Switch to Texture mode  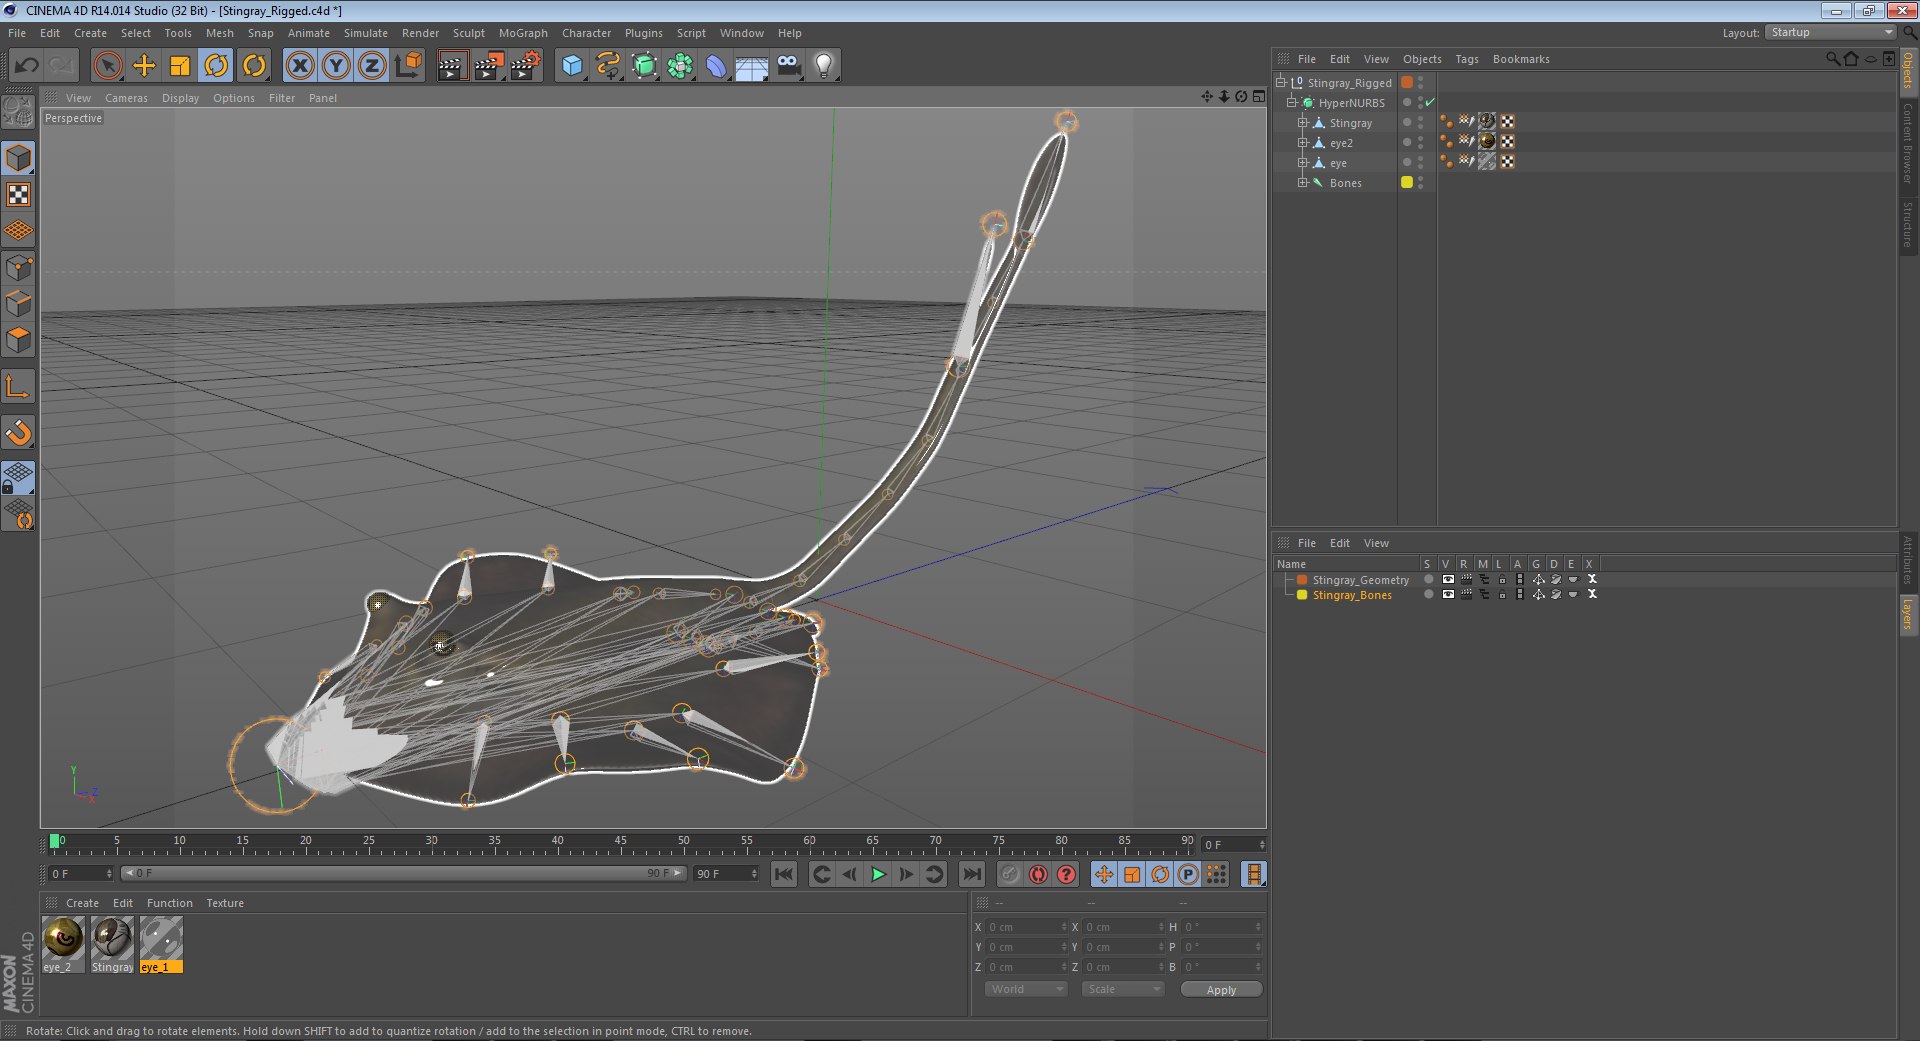18,195
